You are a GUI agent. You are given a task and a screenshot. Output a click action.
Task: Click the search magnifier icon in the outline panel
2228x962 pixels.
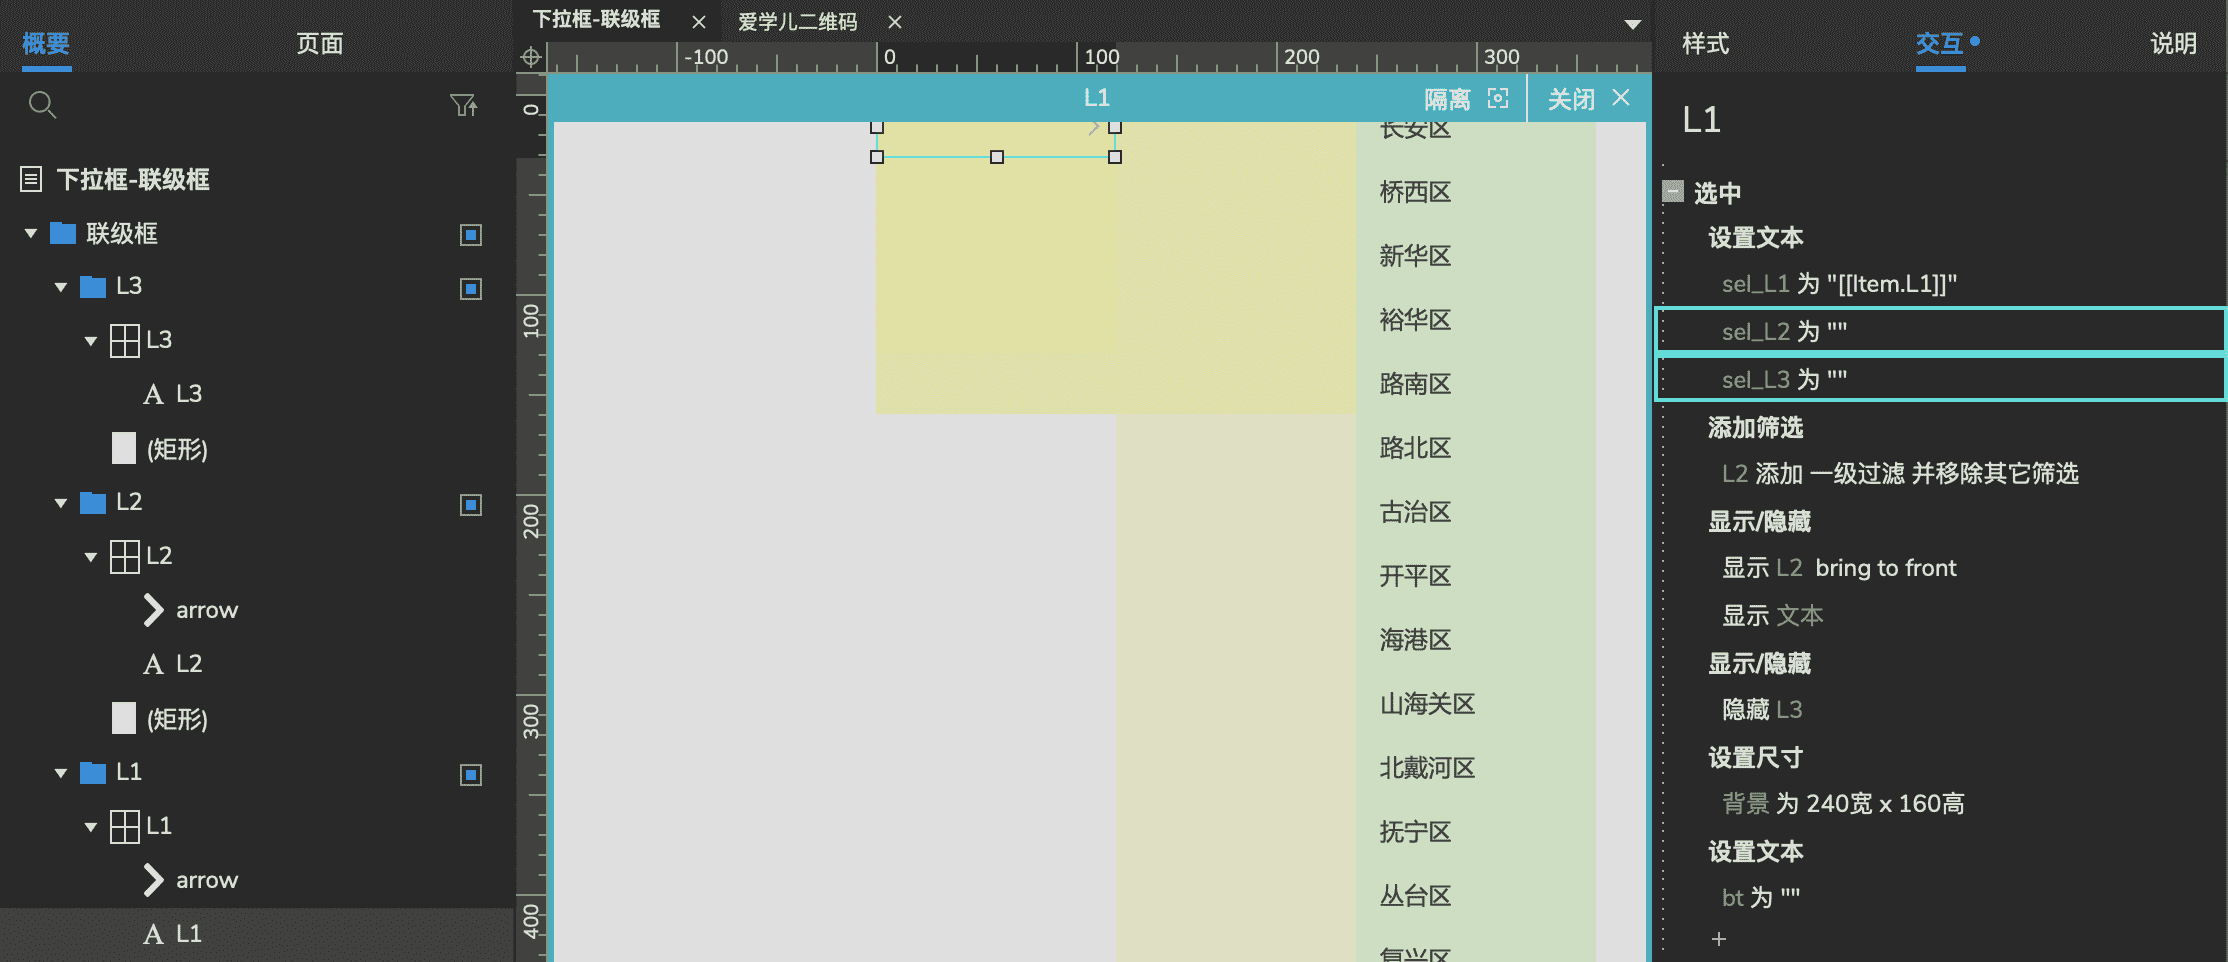pyautogui.click(x=41, y=104)
